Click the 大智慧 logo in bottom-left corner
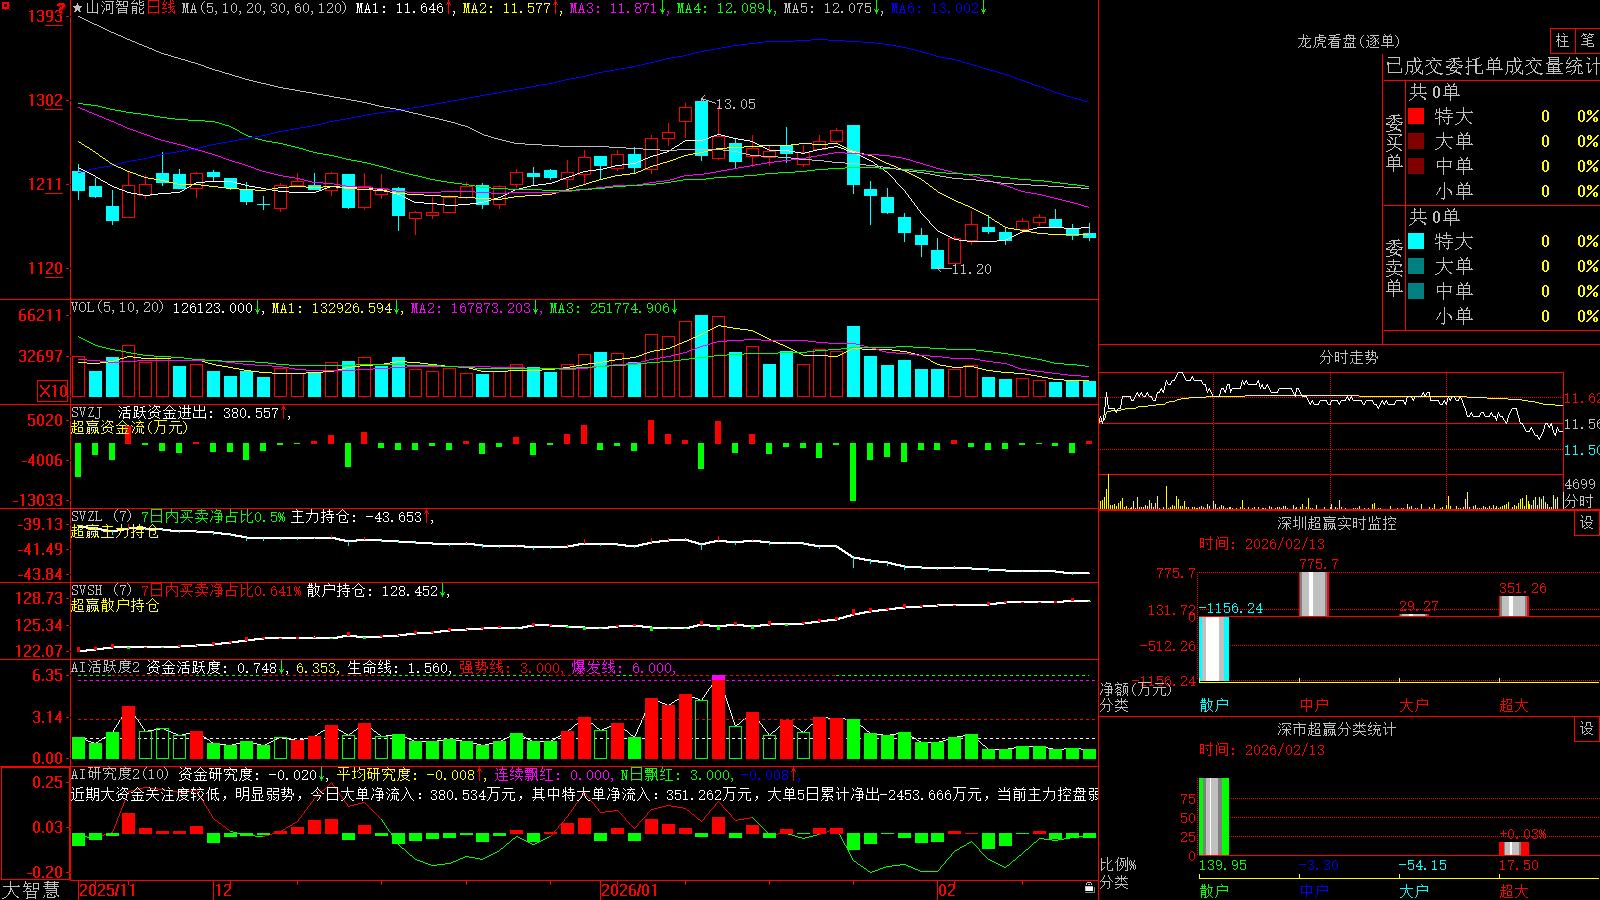The image size is (1600, 900). [x=31, y=890]
